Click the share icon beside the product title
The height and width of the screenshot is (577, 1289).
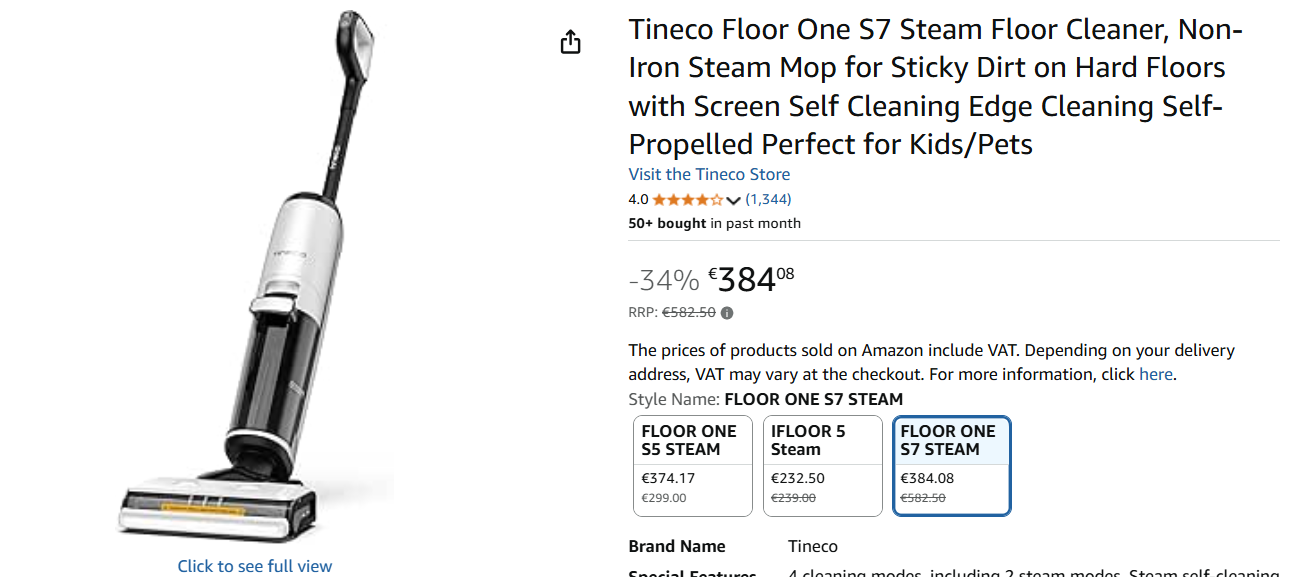click(x=570, y=42)
